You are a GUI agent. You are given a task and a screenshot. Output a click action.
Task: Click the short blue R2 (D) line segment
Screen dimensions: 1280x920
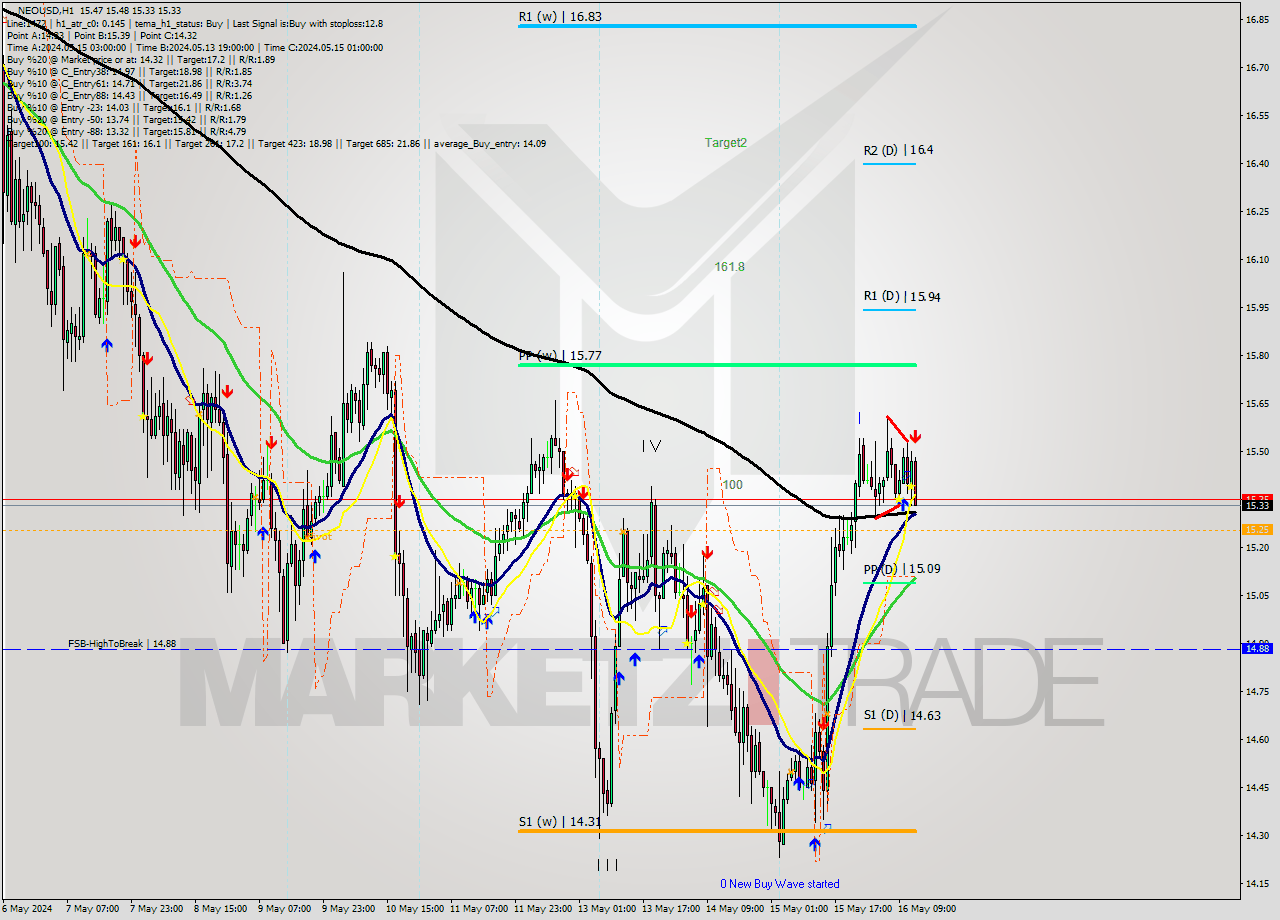pyautogui.click(x=889, y=163)
